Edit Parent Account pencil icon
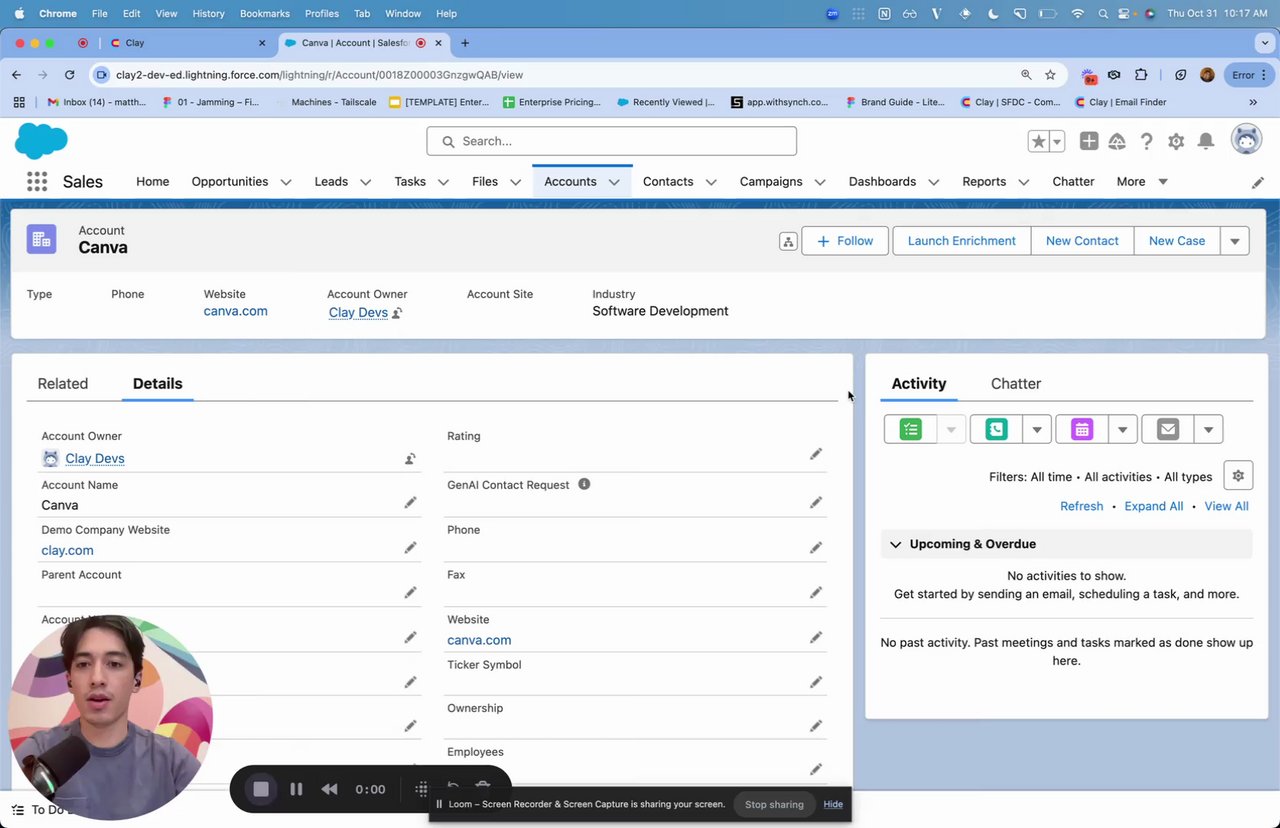Viewport: 1280px width, 828px height. (410, 593)
